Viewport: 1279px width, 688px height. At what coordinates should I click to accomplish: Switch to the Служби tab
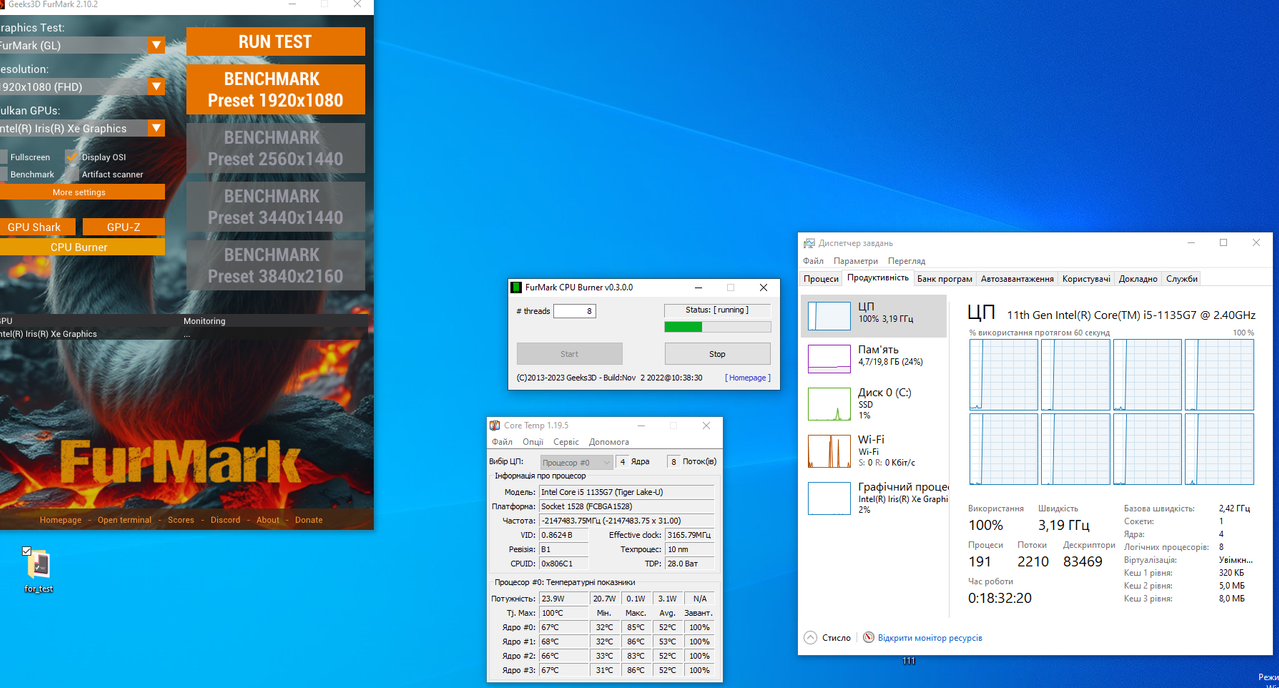1182,279
